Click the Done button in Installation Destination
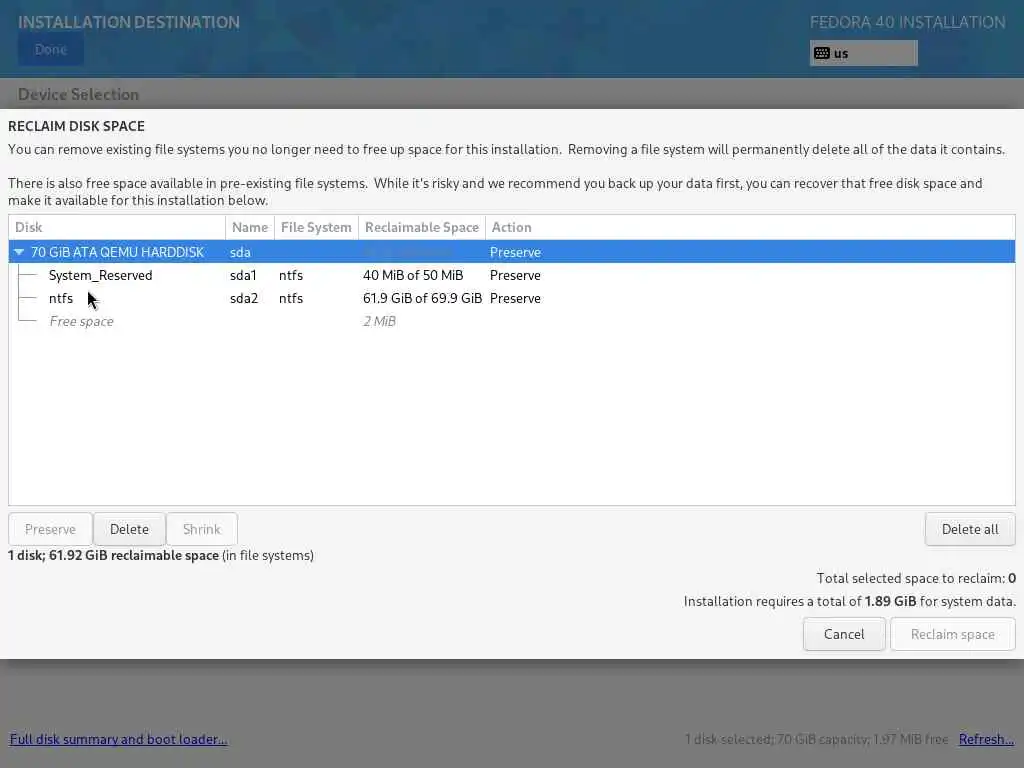This screenshot has height=768, width=1024. tap(51, 50)
